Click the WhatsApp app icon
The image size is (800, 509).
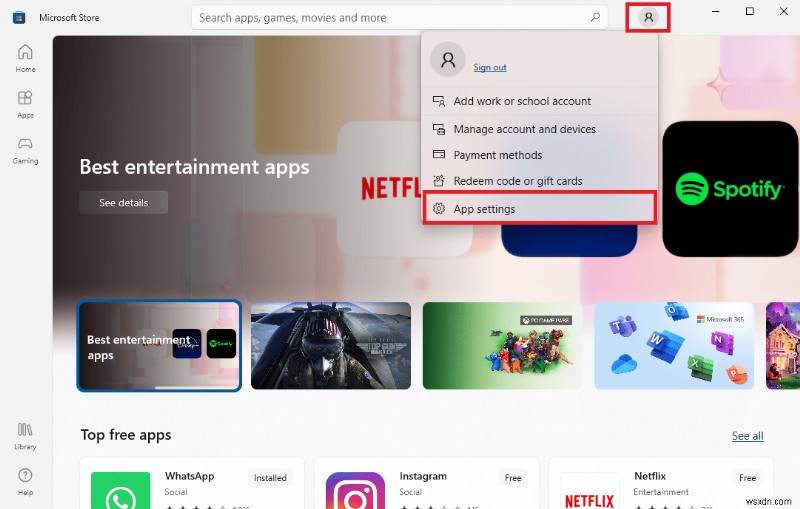click(x=120, y=490)
